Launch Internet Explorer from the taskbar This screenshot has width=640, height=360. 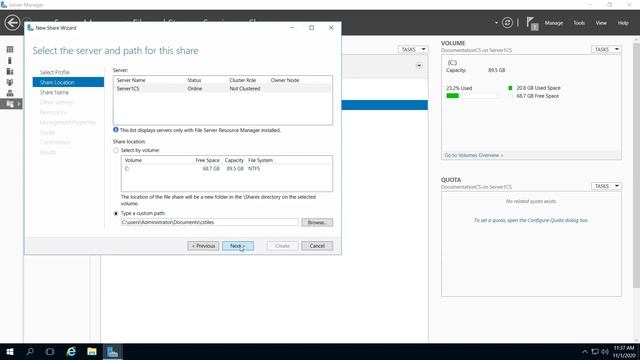(71, 351)
